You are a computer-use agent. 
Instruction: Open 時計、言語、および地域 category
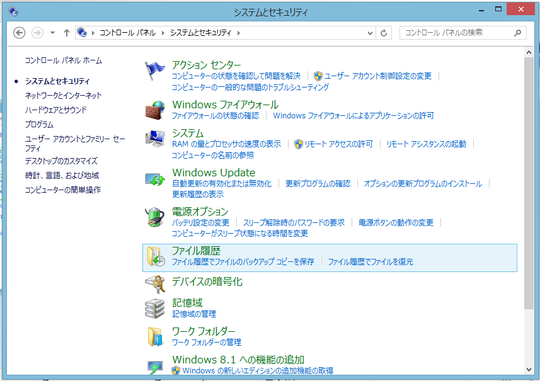[62, 175]
